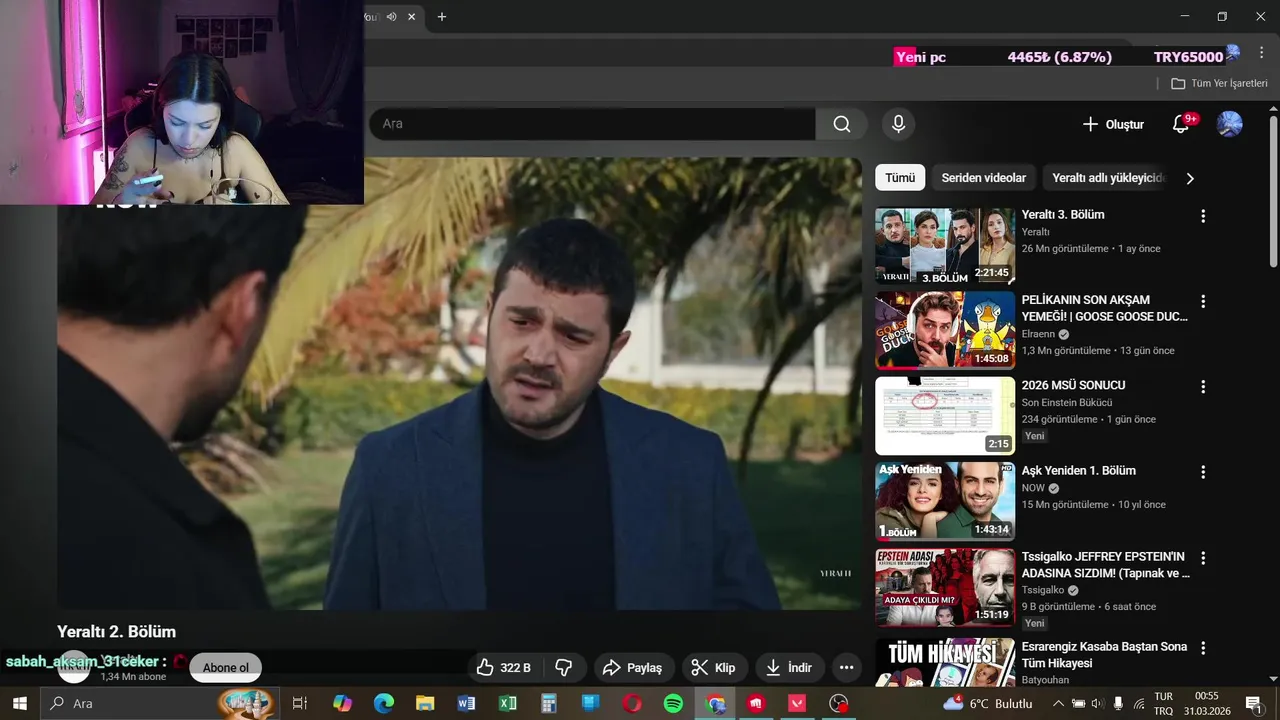Open Aşk Yeniden 1. Bölüm title
Viewport: 1280px width, 720px height.
click(x=1079, y=471)
